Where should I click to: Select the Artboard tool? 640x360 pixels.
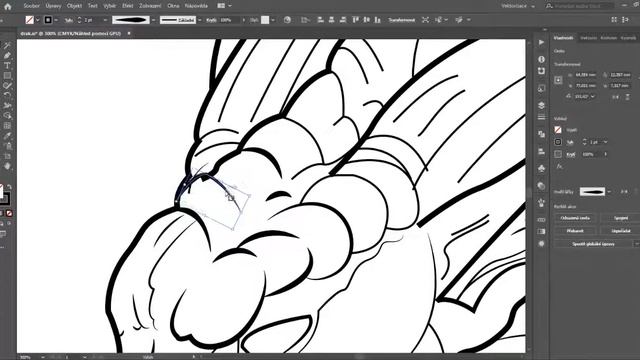[x=7, y=156]
